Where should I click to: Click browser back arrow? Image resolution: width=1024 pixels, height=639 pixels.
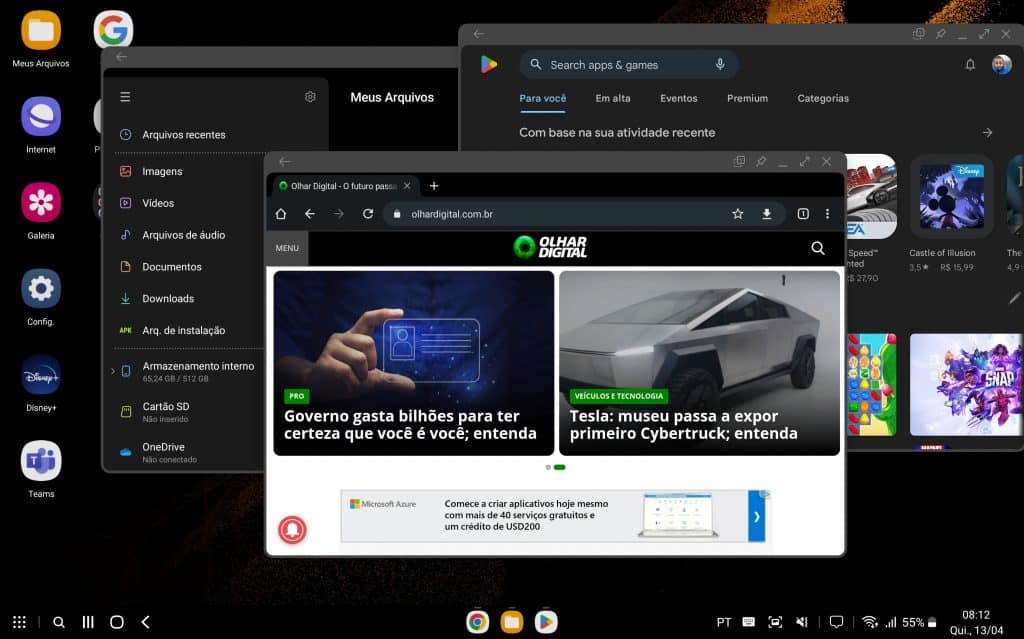click(x=310, y=214)
